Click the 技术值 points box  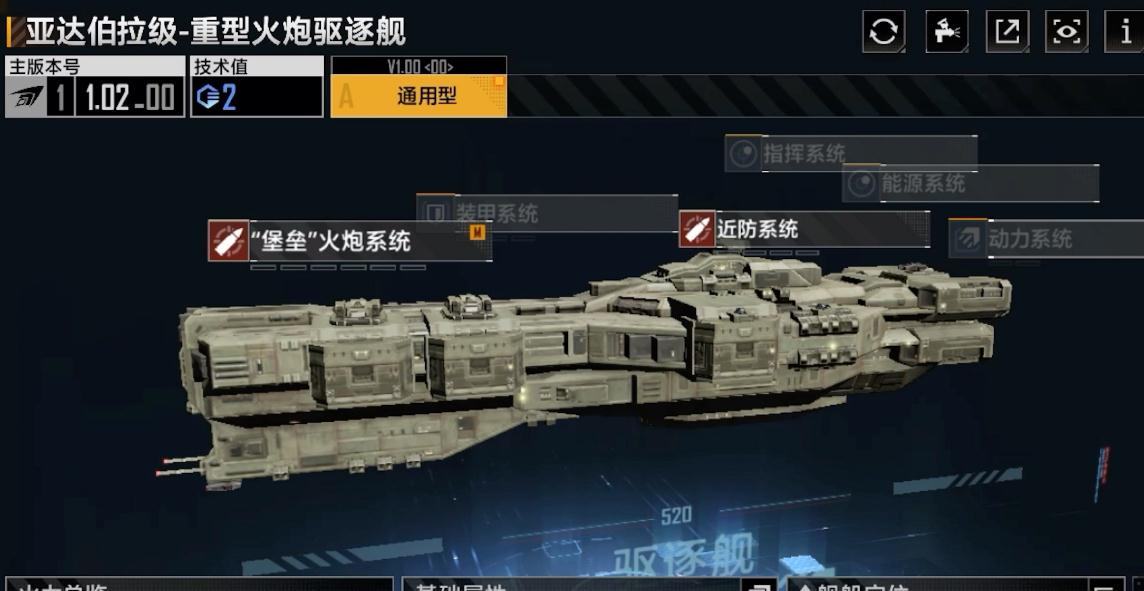coord(257,86)
